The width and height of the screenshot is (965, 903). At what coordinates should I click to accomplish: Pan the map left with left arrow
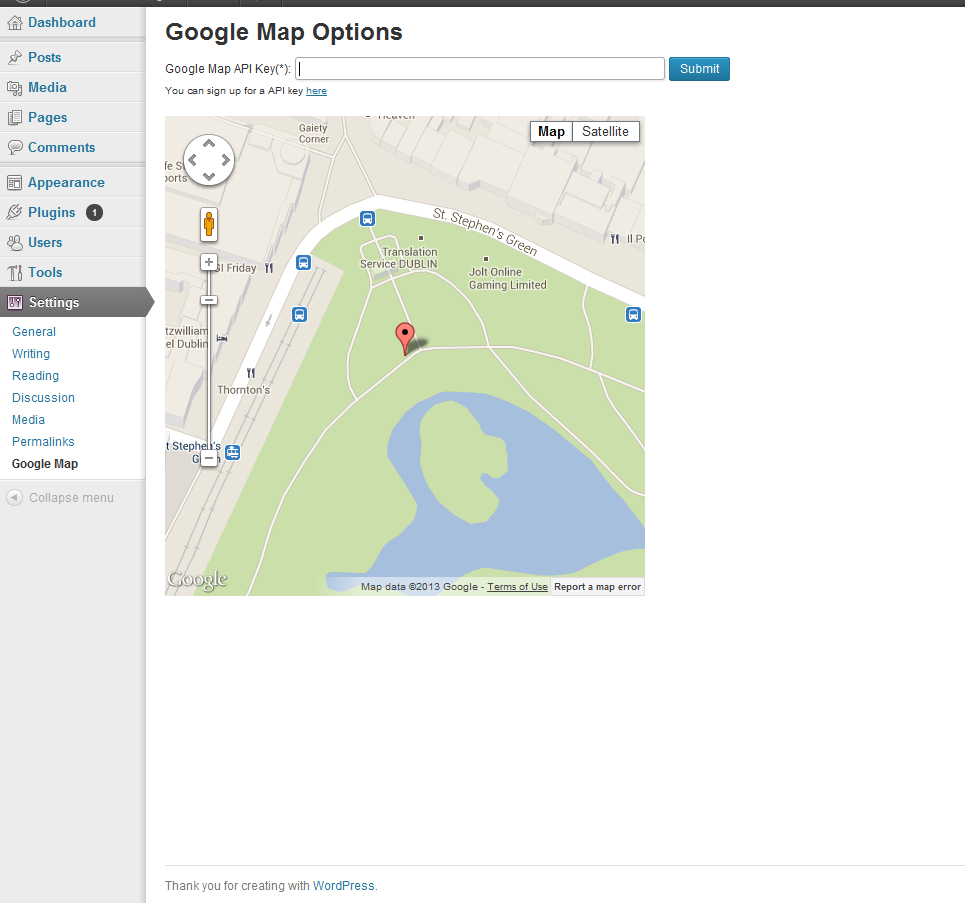tap(193, 160)
